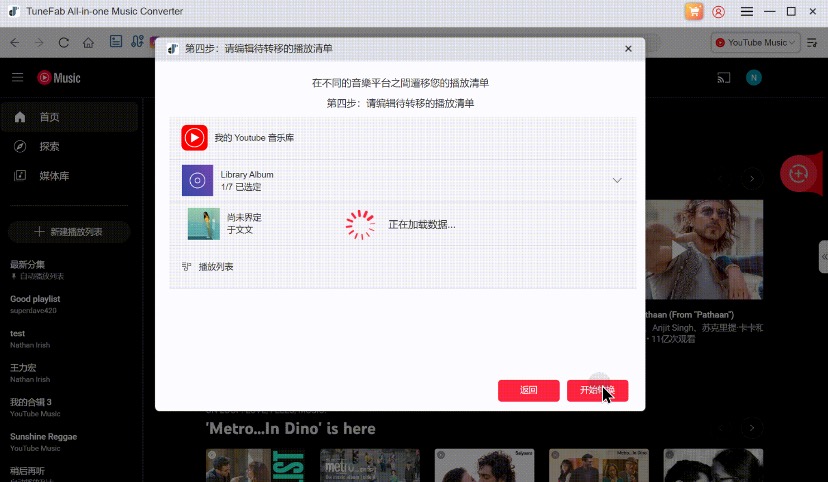Open 探索 explore in the sidebar
This screenshot has height=482, width=828.
pos(50,146)
